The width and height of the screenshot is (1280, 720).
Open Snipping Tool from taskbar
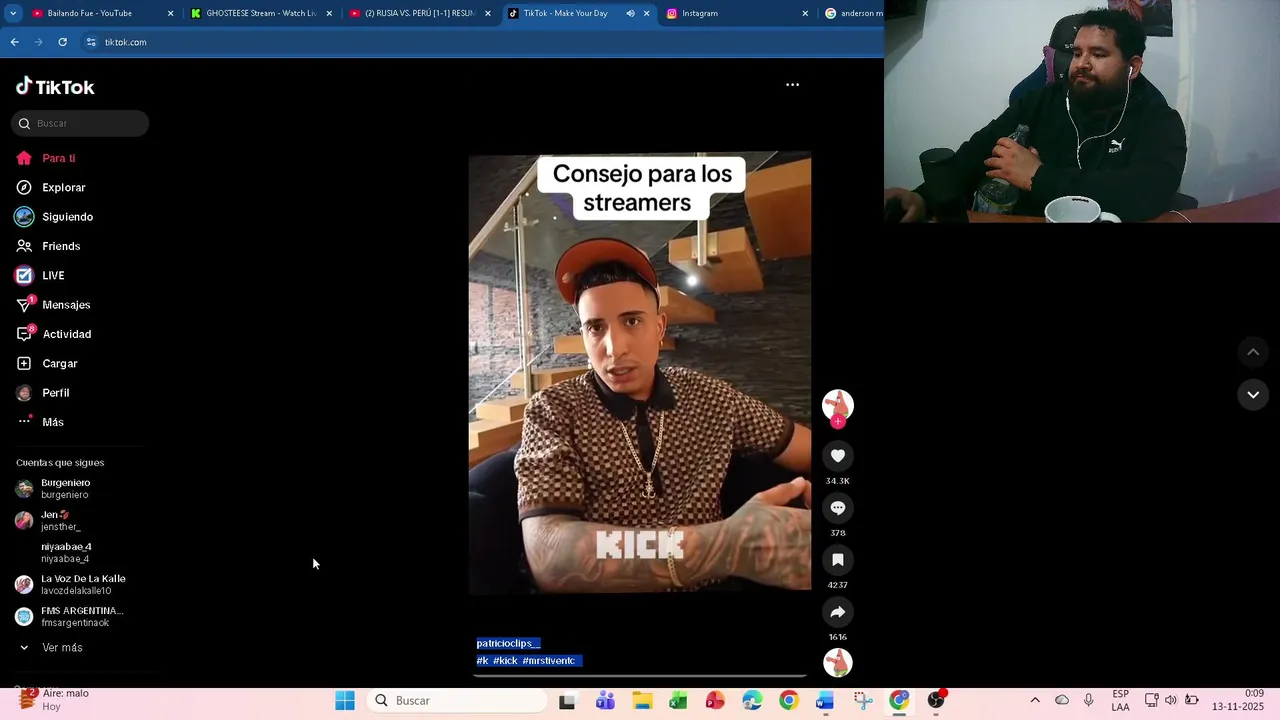pyautogui.click(x=863, y=701)
